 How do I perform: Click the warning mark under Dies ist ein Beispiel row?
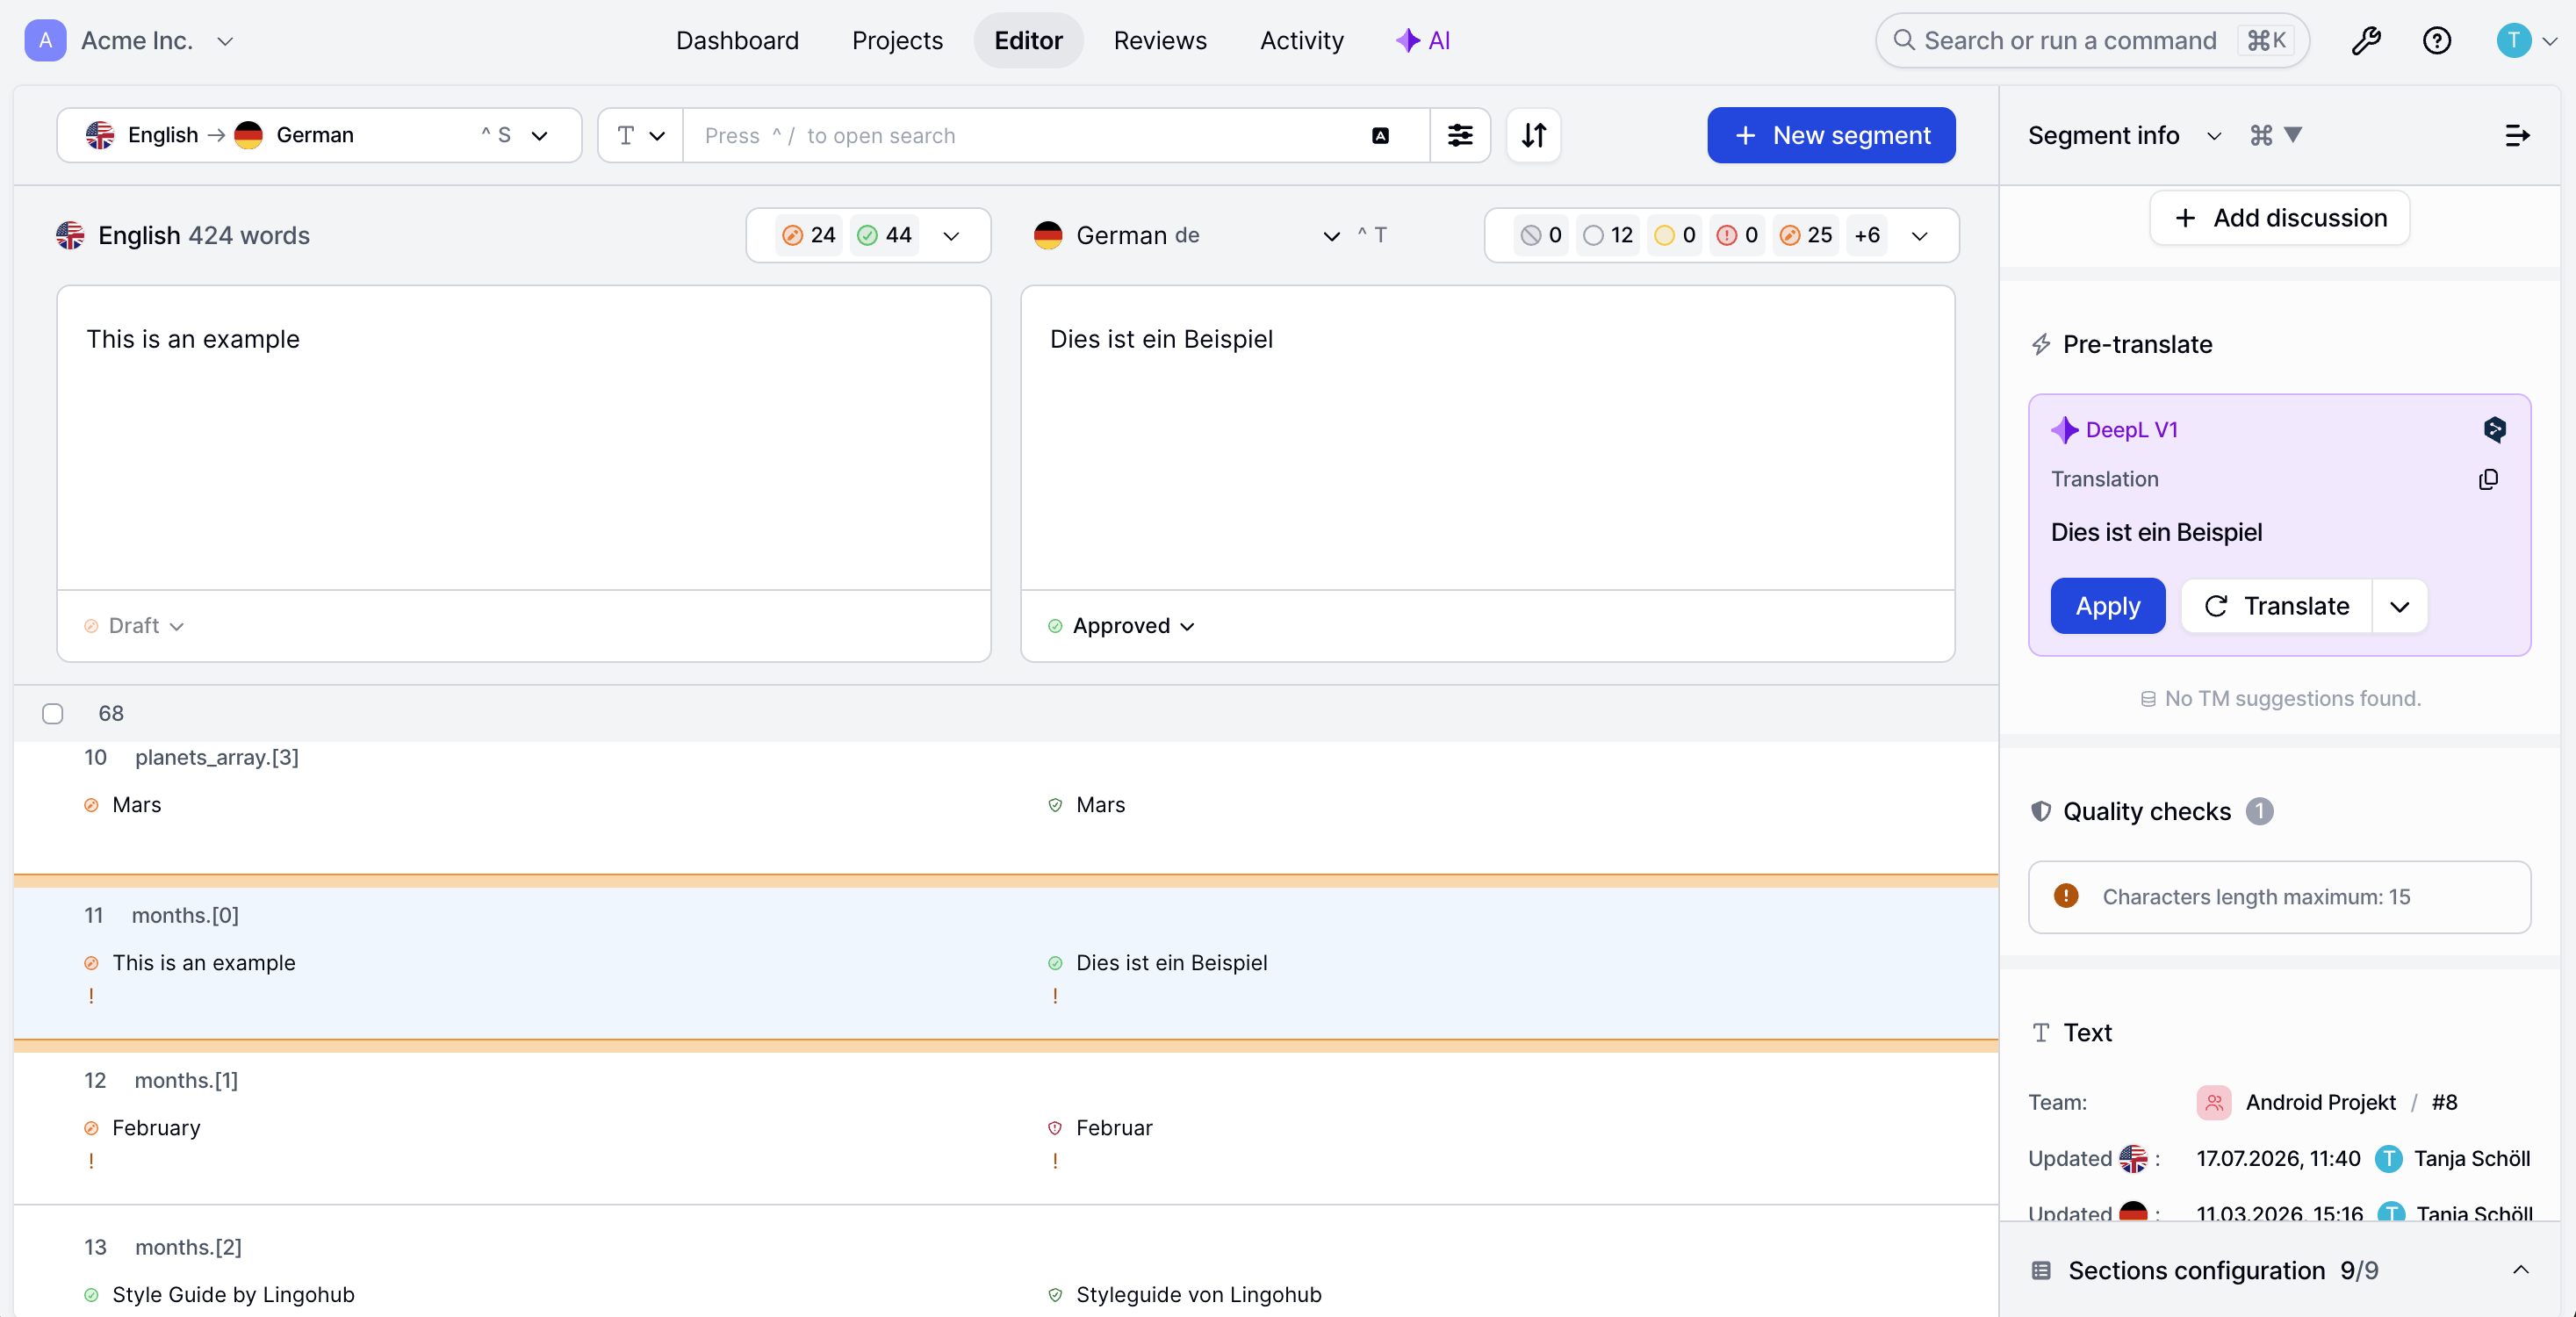(1055, 996)
